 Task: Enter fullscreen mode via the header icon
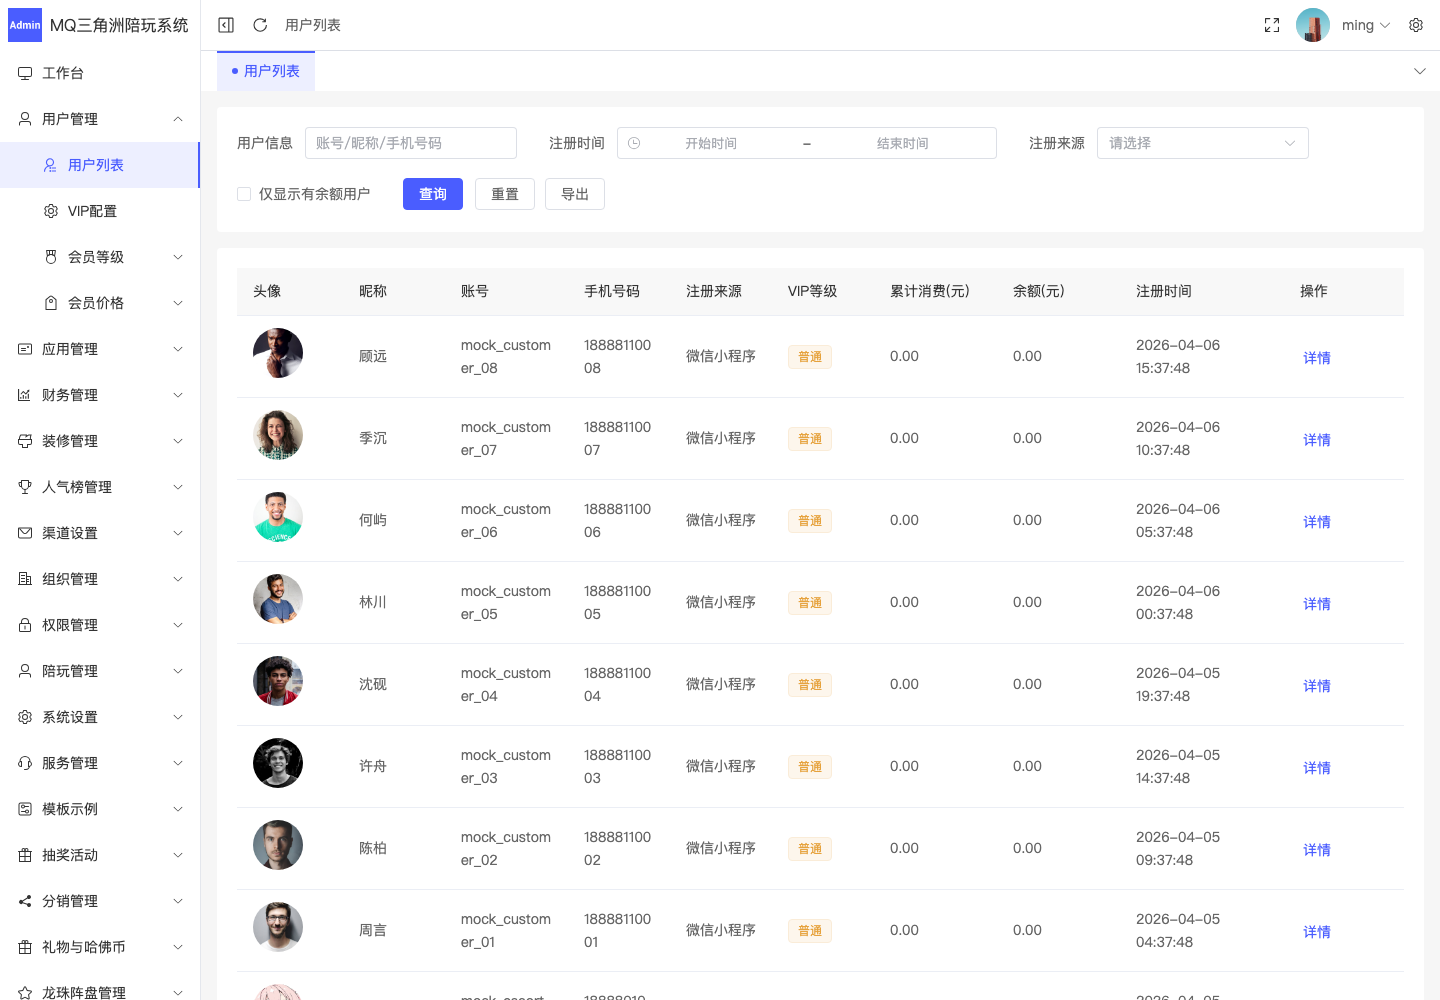(x=1272, y=25)
